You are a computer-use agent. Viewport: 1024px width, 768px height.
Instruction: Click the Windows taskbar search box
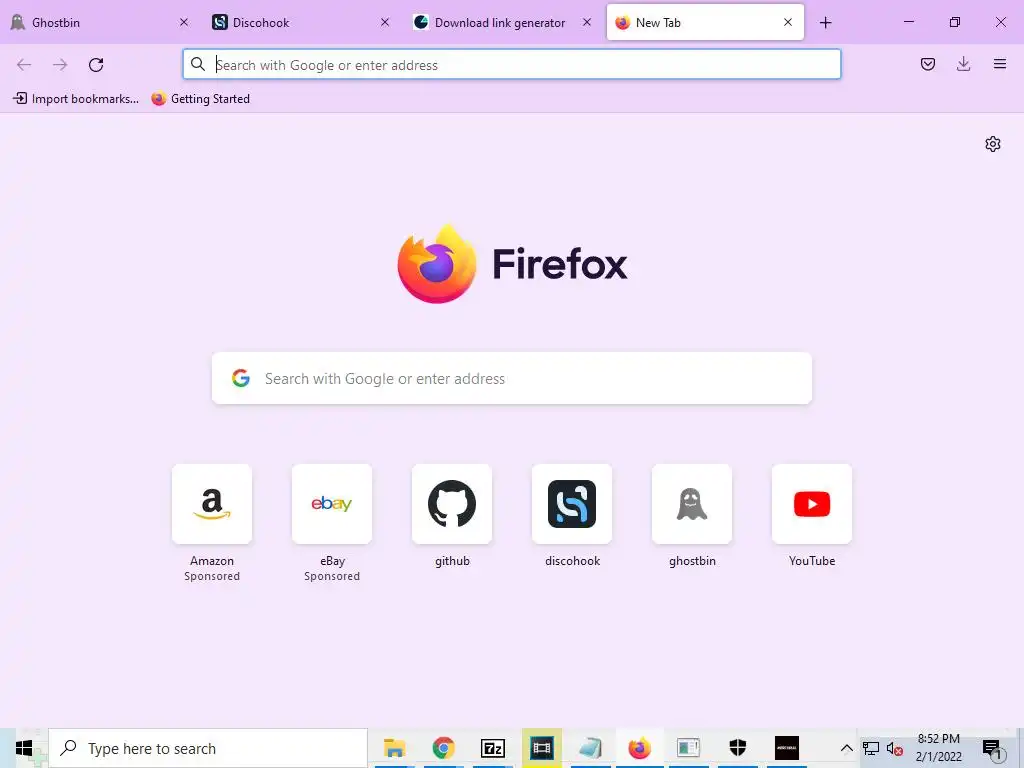(208, 748)
